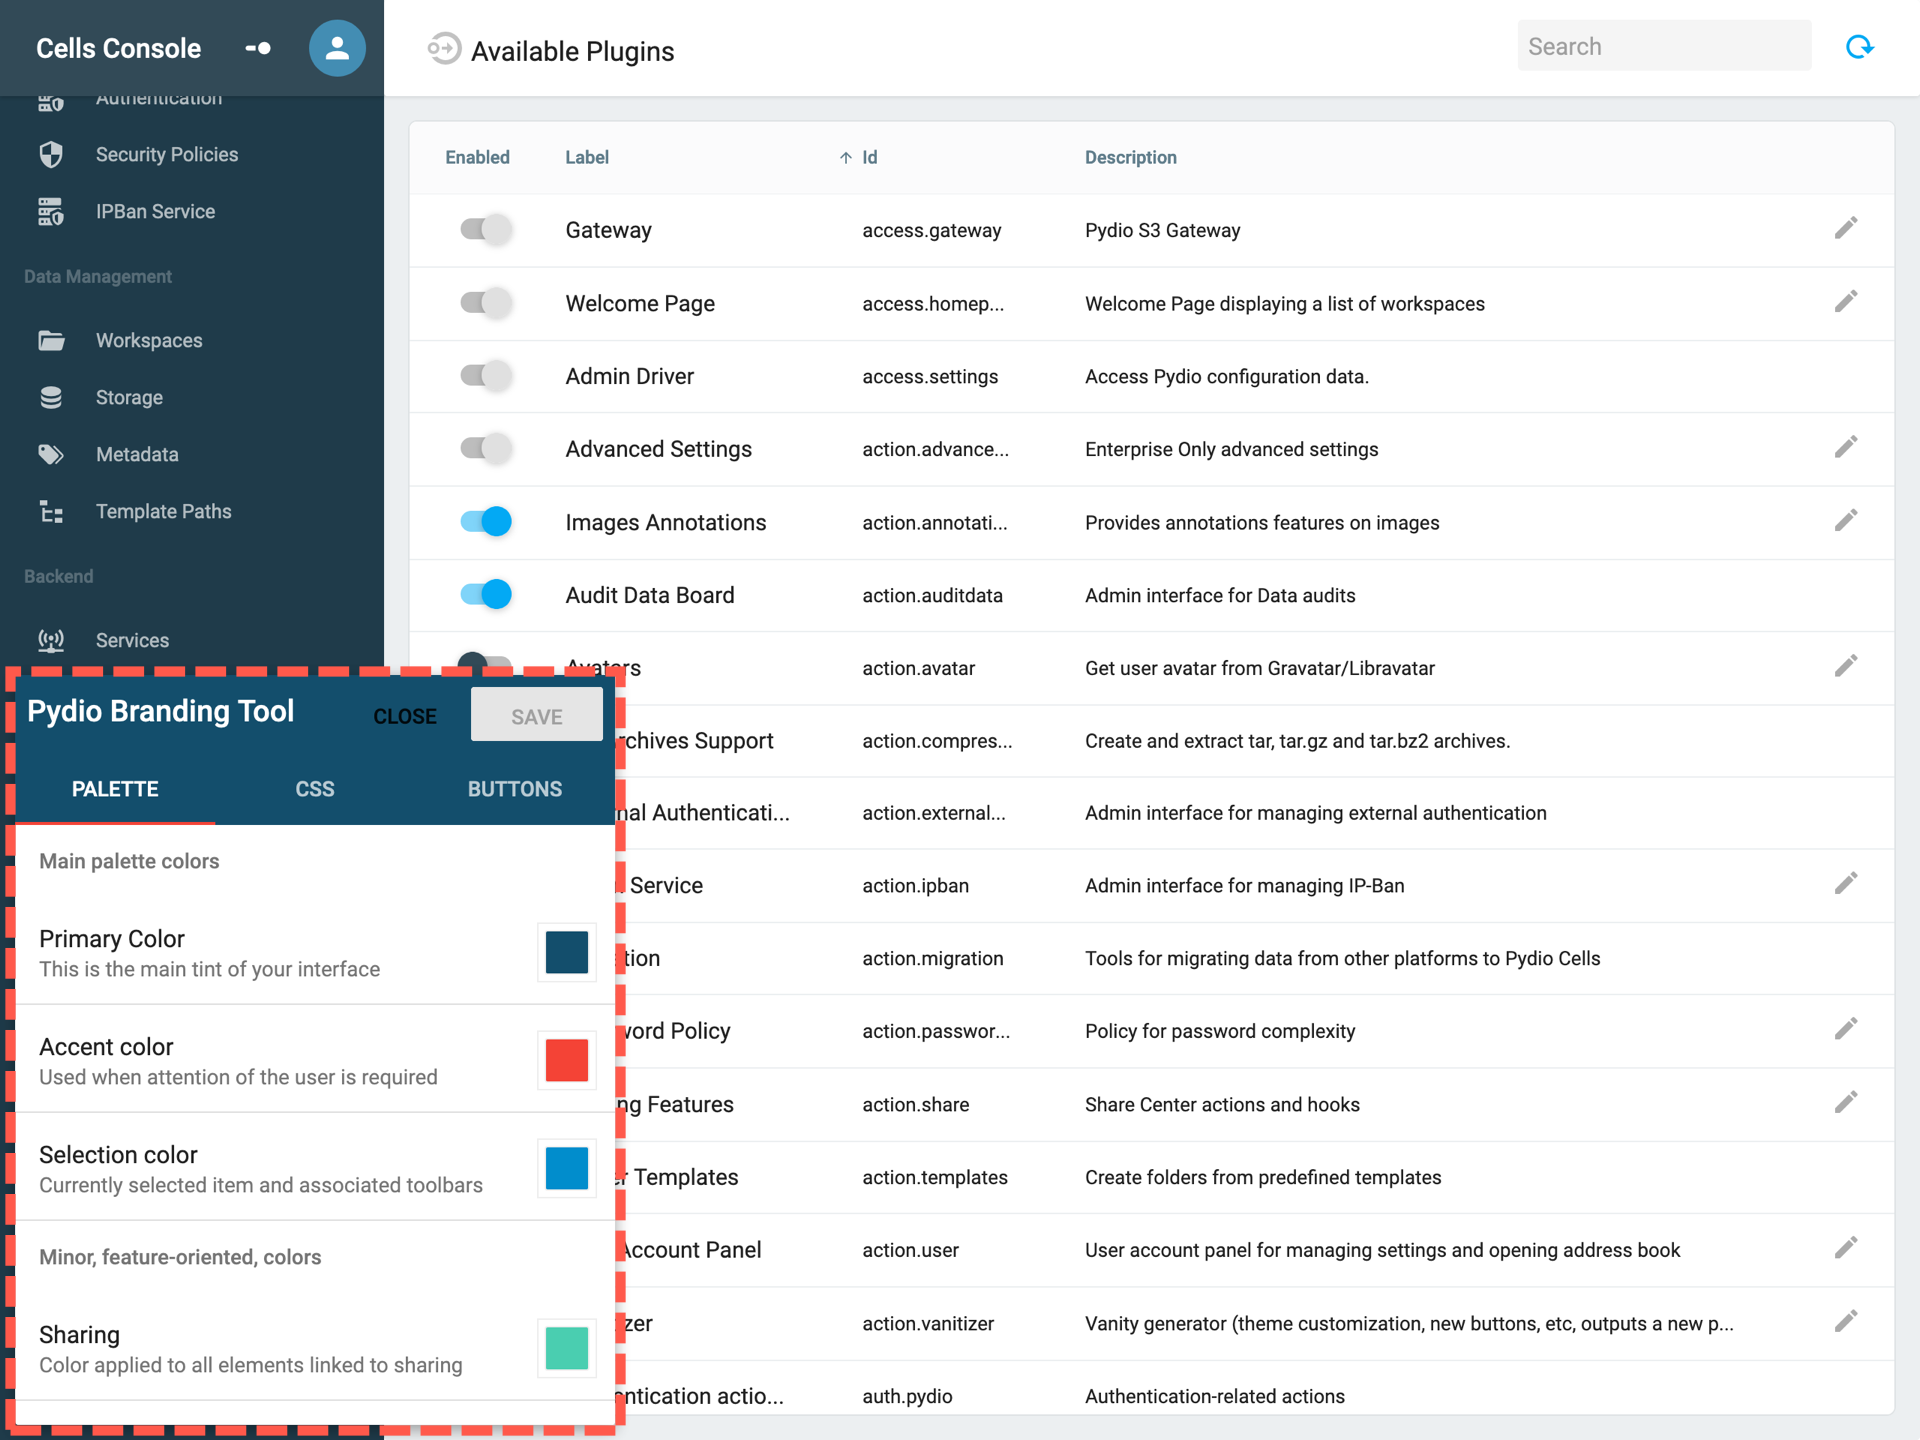Click the action.external... id cell
This screenshot has width=1920, height=1440.
pyautogui.click(x=934, y=813)
